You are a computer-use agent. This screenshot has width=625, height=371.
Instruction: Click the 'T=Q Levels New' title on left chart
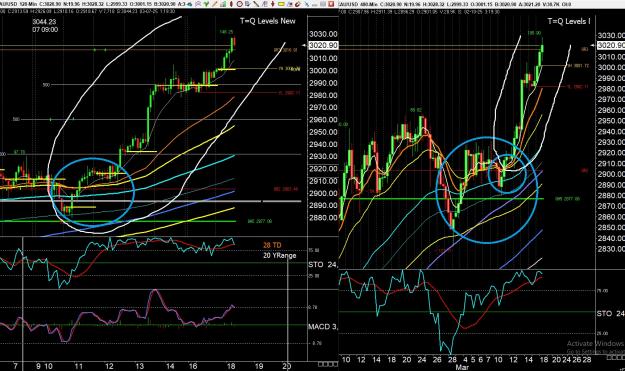pyautogui.click(x=267, y=21)
